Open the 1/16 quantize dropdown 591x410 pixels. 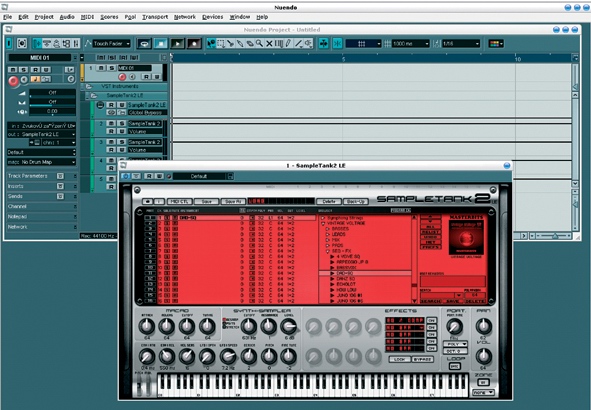tap(461, 44)
